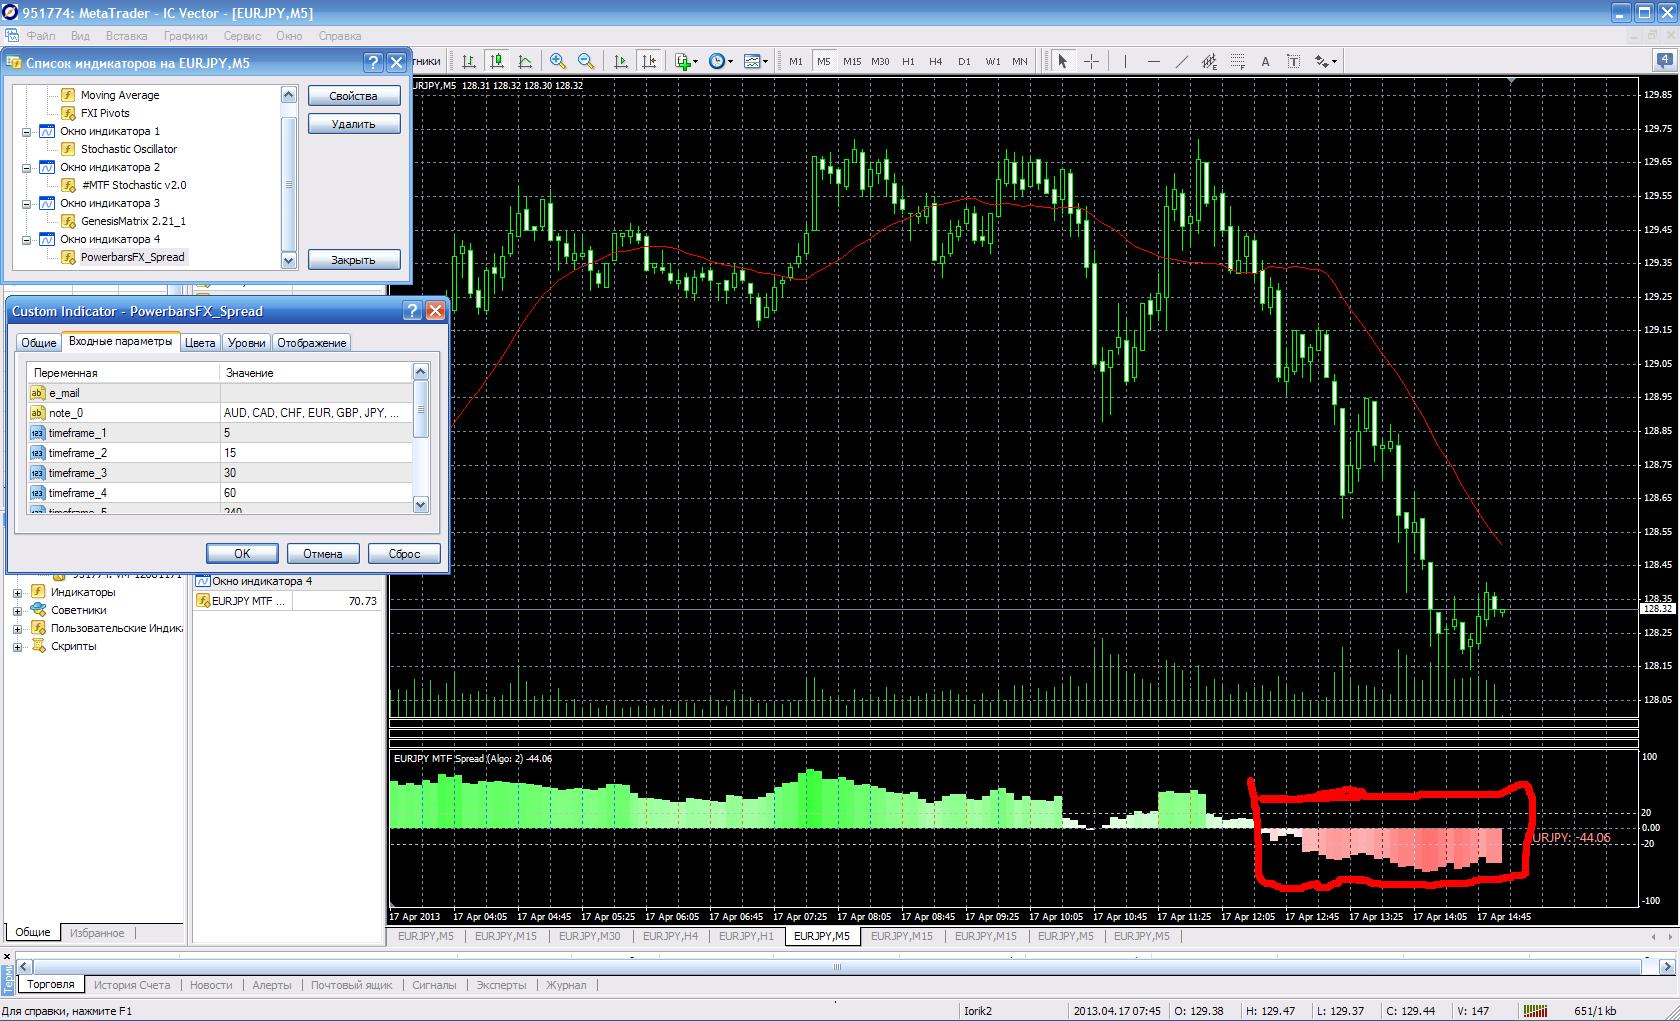Toggle chart auto scroll
The width and height of the screenshot is (1680, 1021).
[621, 61]
